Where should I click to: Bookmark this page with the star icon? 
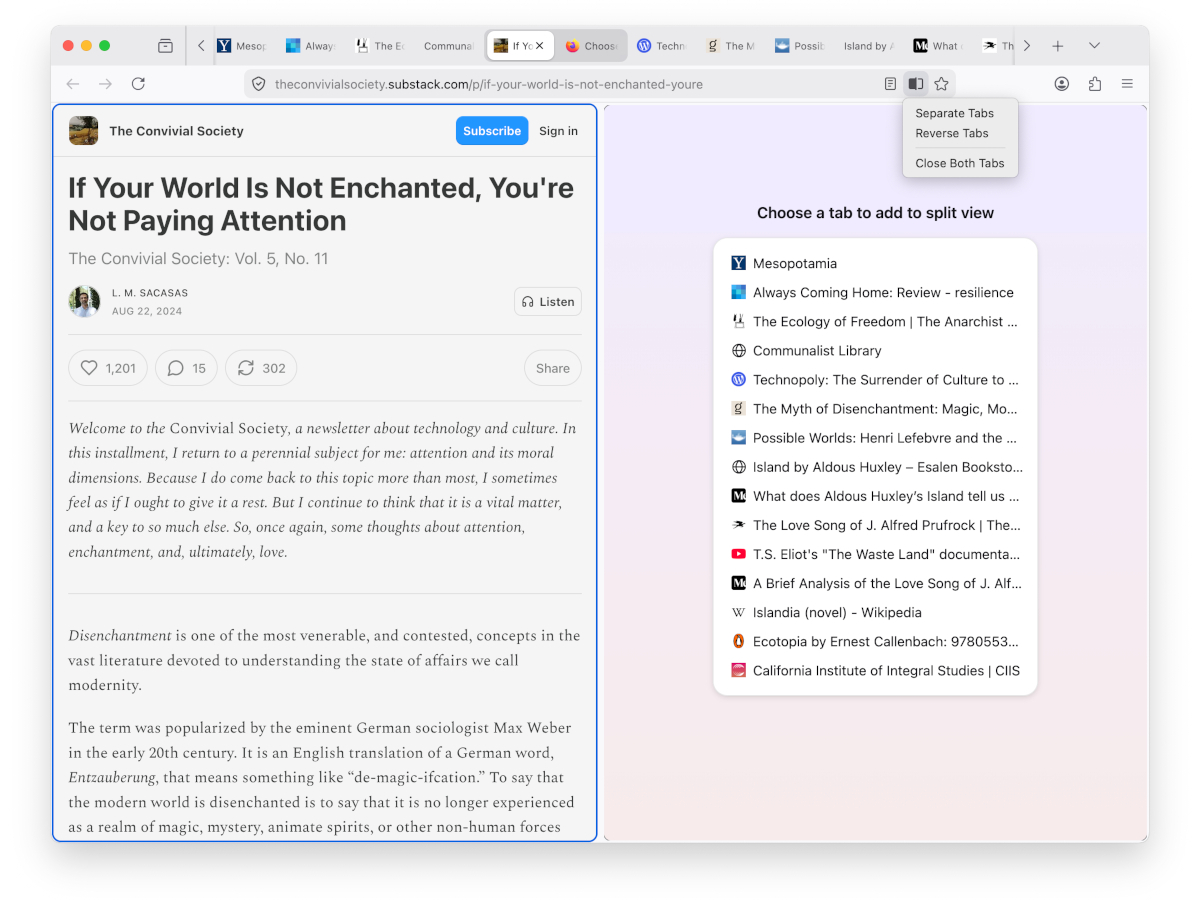pyautogui.click(x=941, y=84)
